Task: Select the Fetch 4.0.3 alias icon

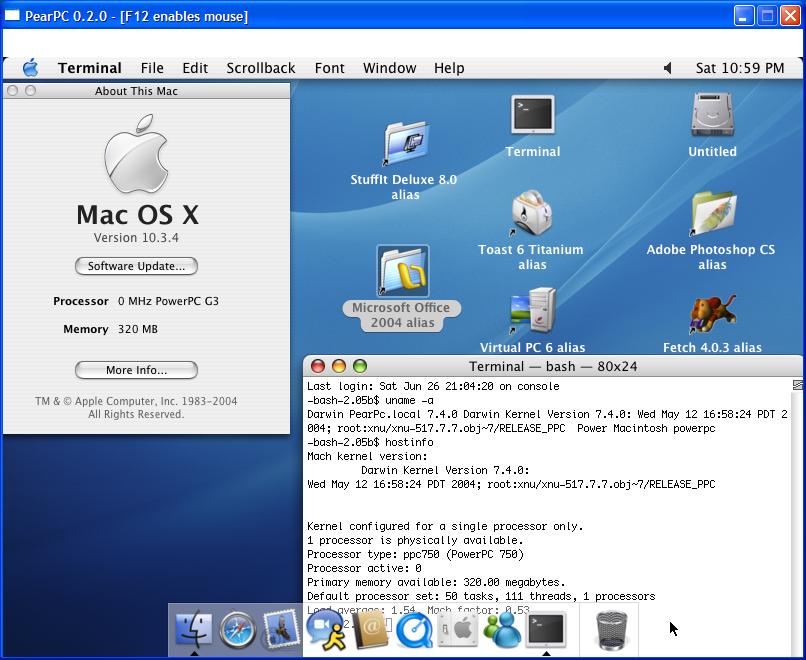Action: [x=712, y=314]
